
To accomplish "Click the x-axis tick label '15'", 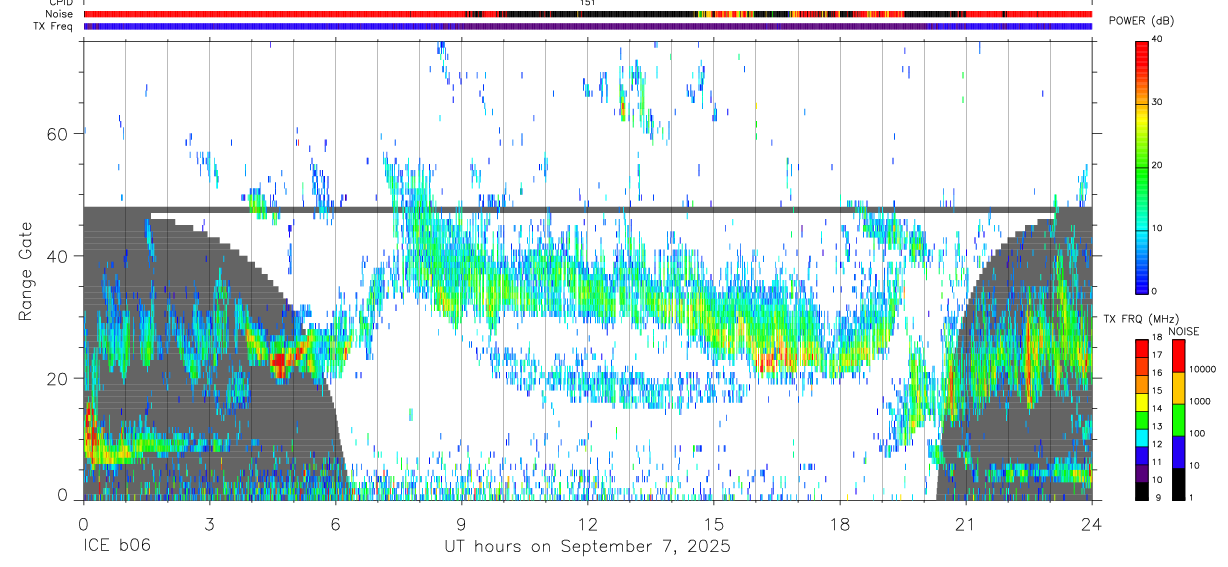I will coord(713,523).
